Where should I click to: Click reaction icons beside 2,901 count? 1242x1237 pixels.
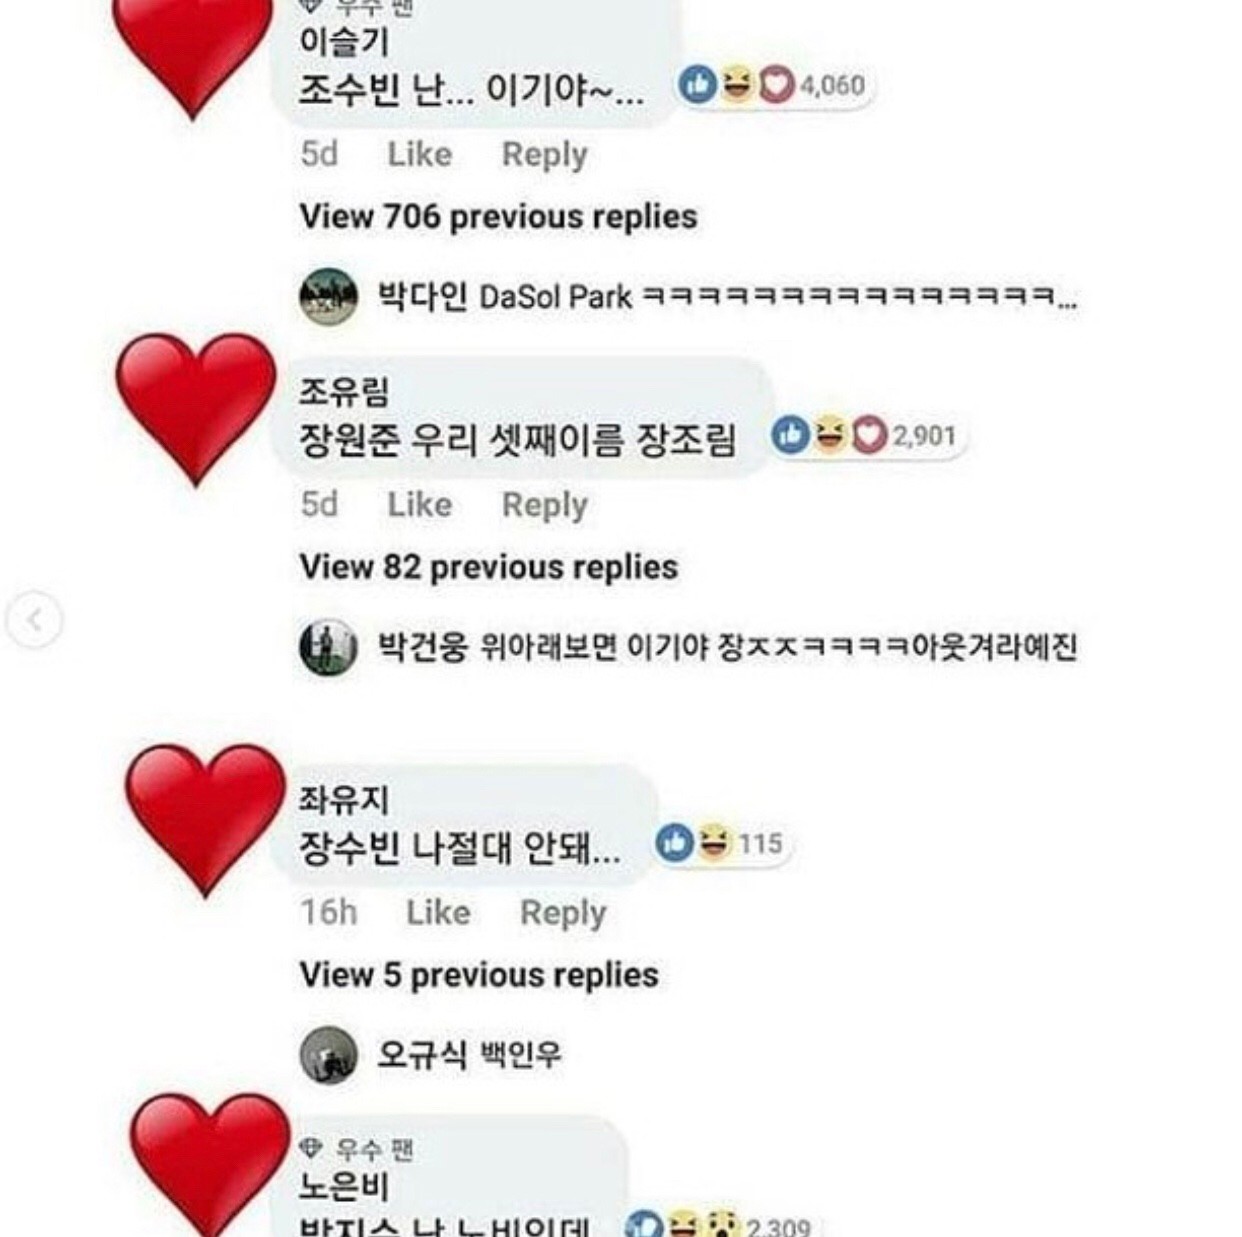tap(829, 435)
